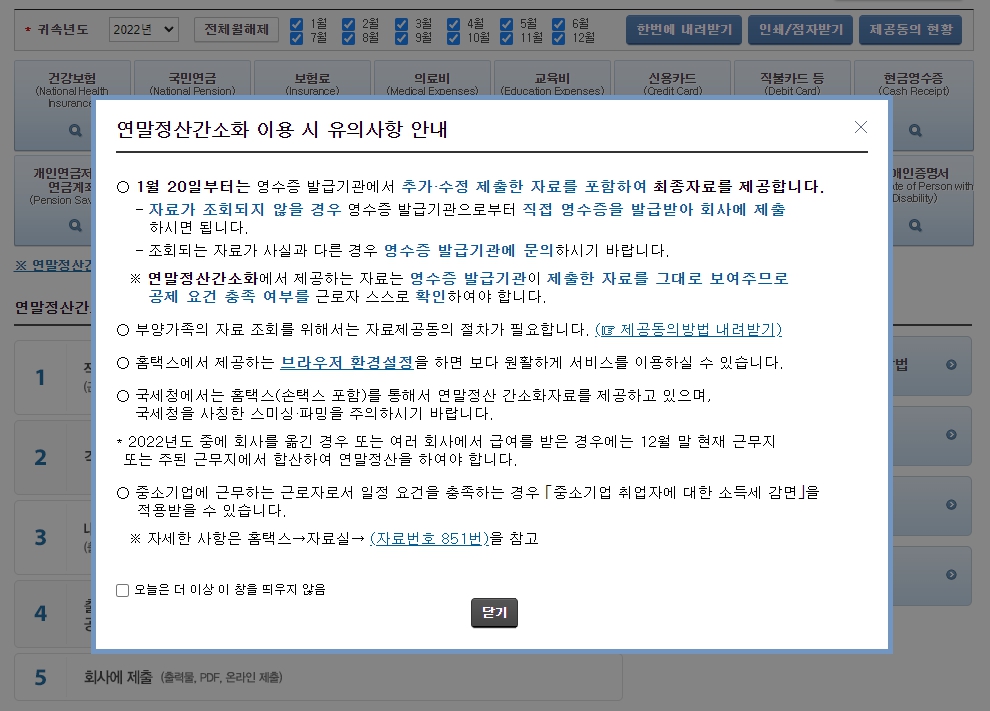Image resolution: width=990 pixels, height=711 pixels.
Task: Open the 브라우저 환경설정 link
Action: [347, 362]
